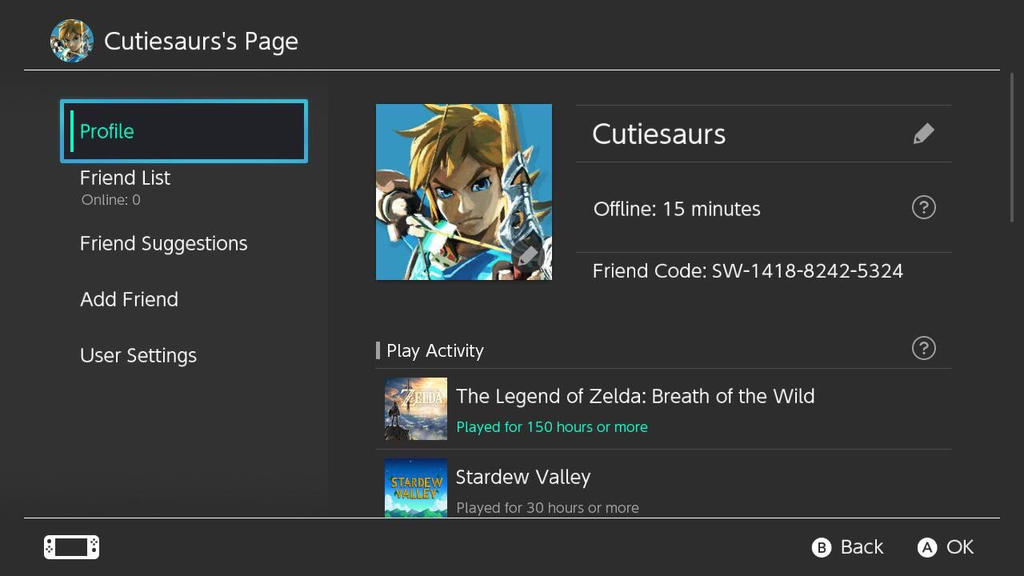1024x576 pixels.
Task: Open the Add Friend section
Action: (128, 299)
